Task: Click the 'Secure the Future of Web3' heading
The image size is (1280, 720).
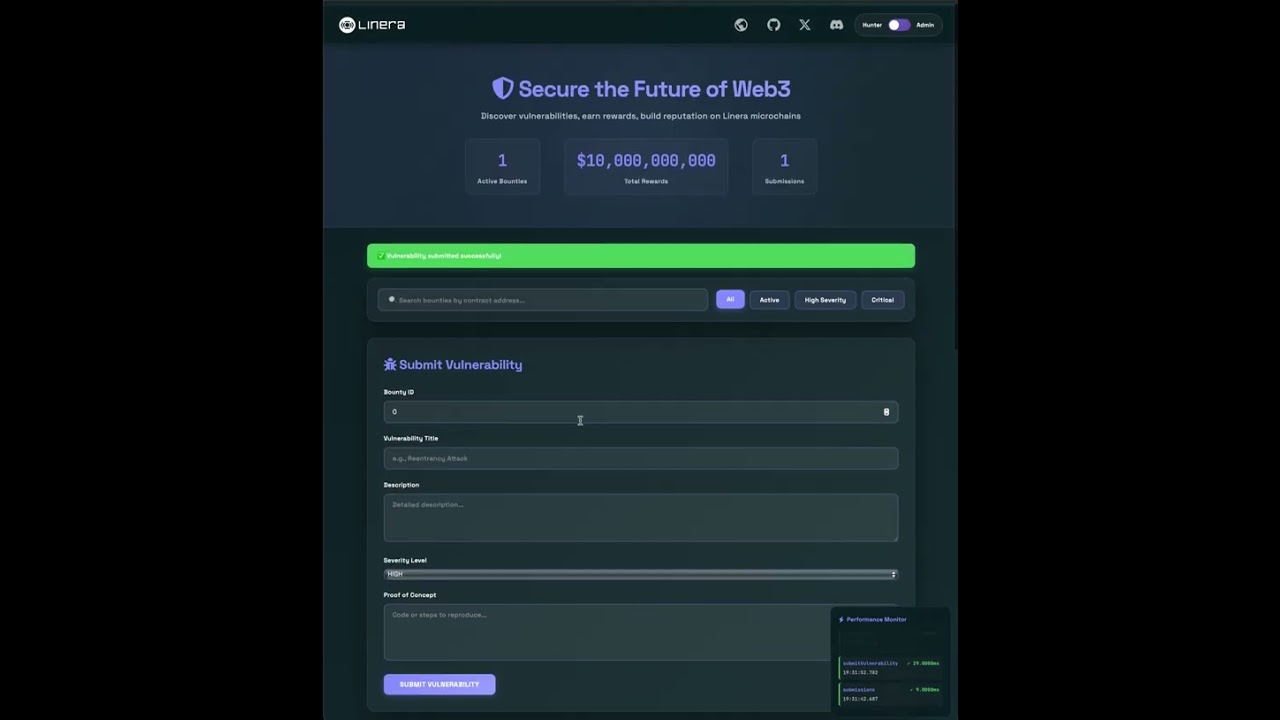Action: [x=654, y=89]
